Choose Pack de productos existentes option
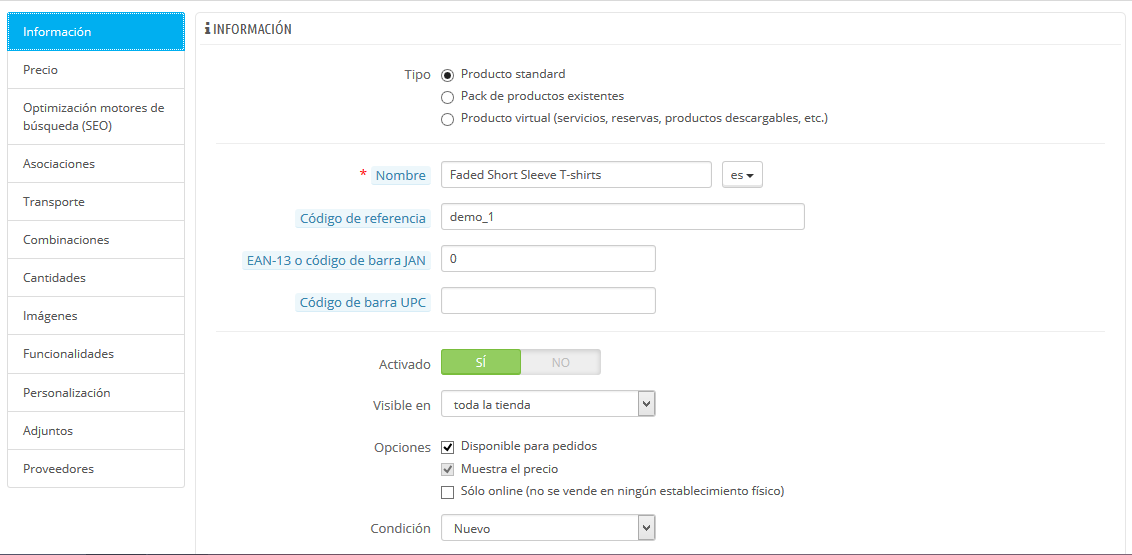Screen dimensions: 1132x555 click(448, 97)
